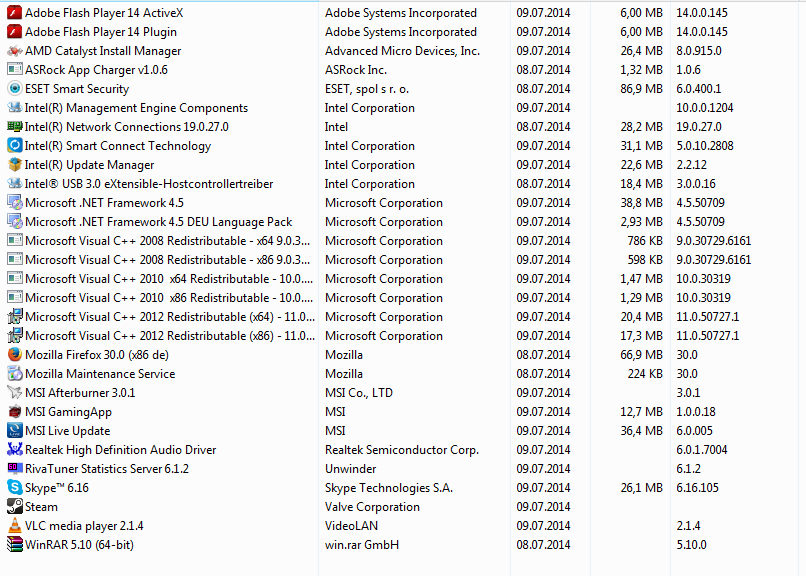Viewport: 806px width, 576px height.
Task: Click publisher VideoLAN
Action: click(x=352, y=526)
